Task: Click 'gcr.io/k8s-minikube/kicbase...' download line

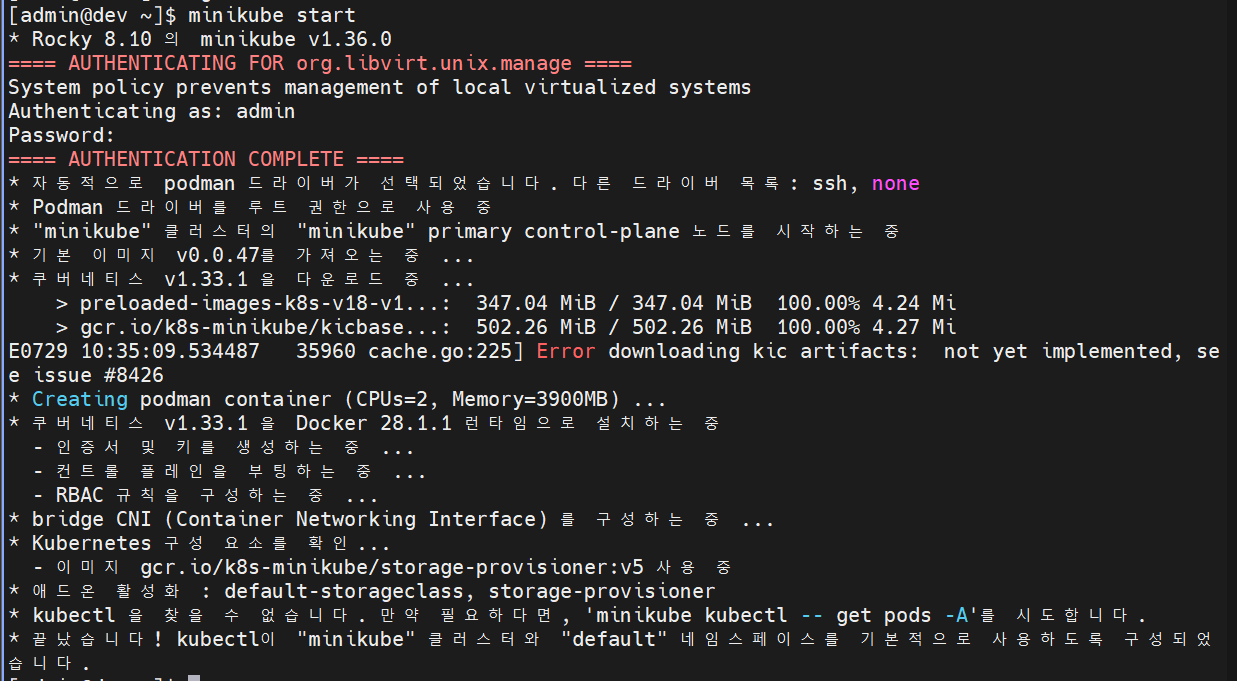Action: coord(506,327)
